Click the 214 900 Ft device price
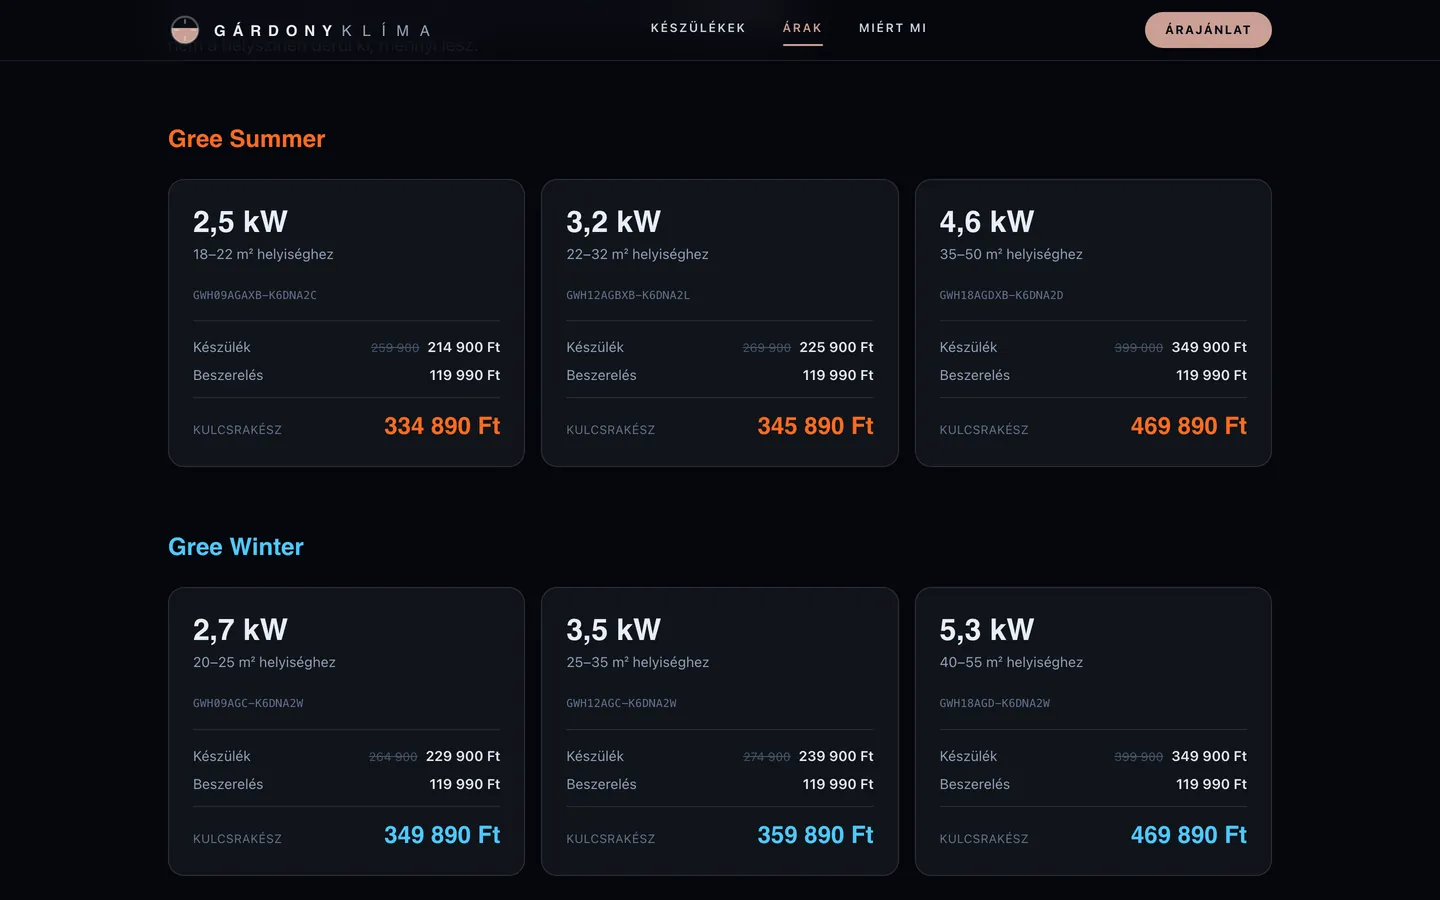 [x=464, y=347]
